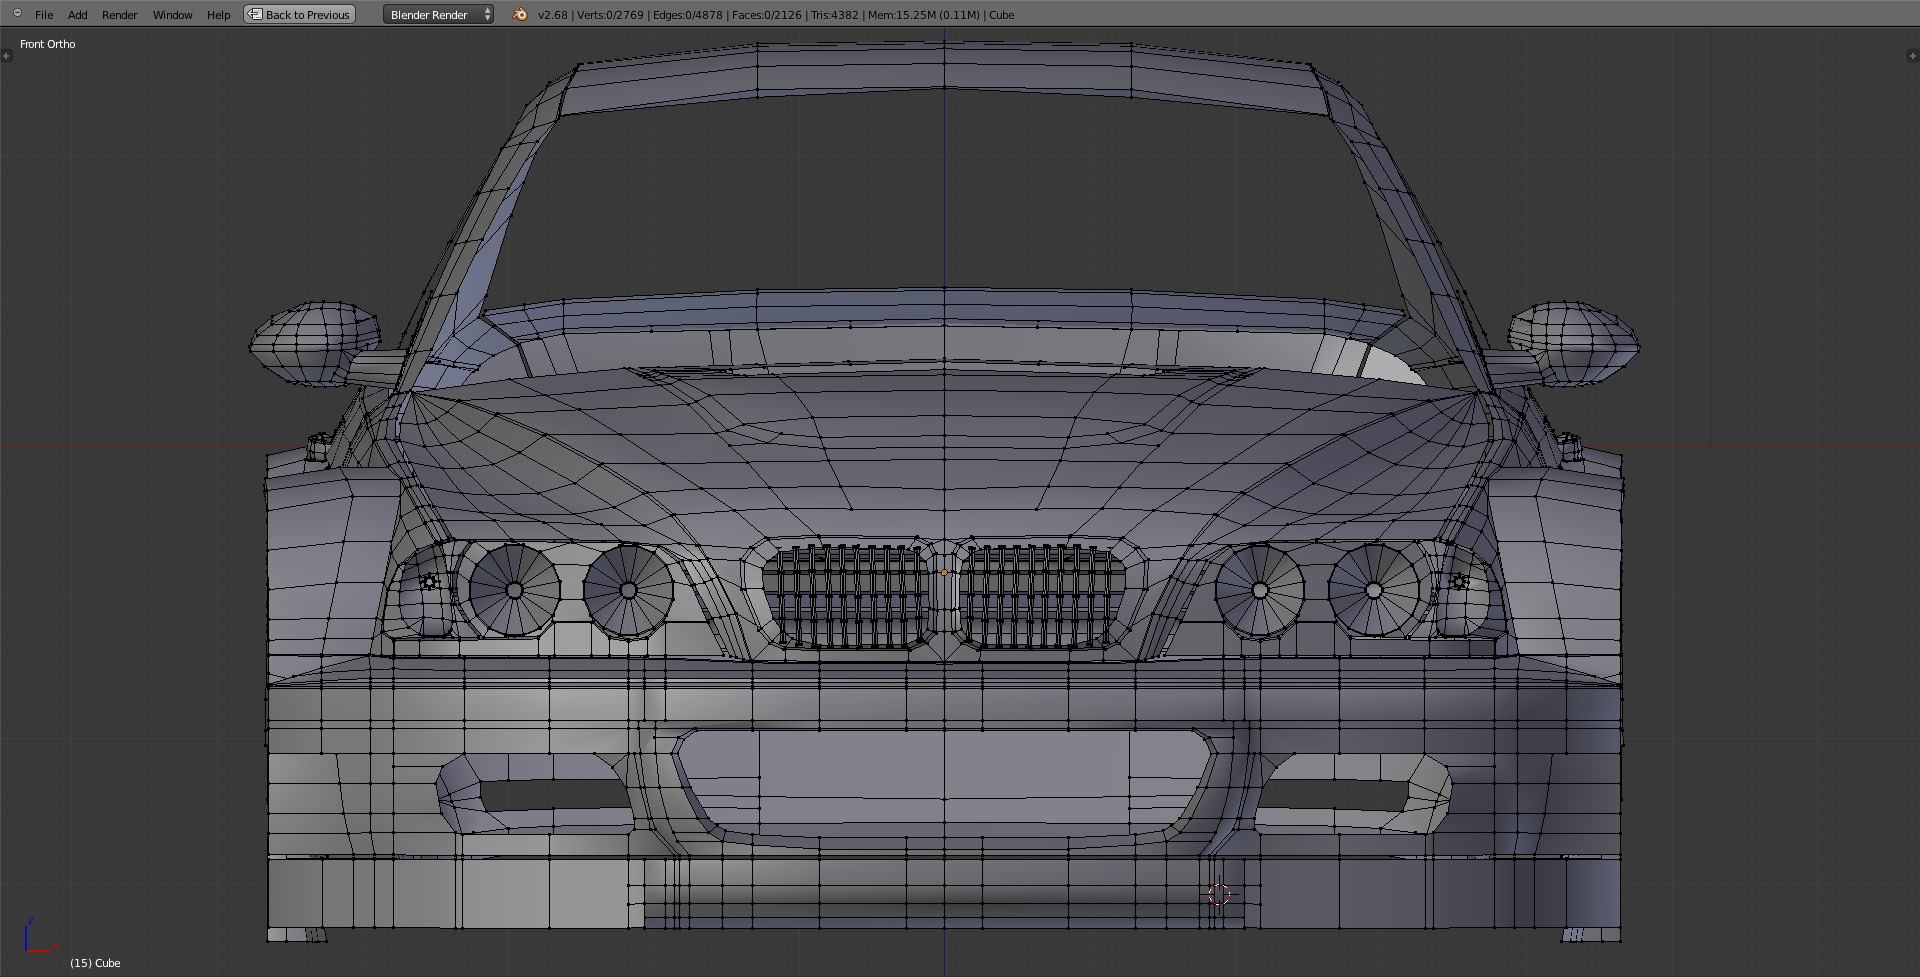Click the 3D cursor crosshair on bumper
Screen dimensions: 1920x977
coord(1220,894)
